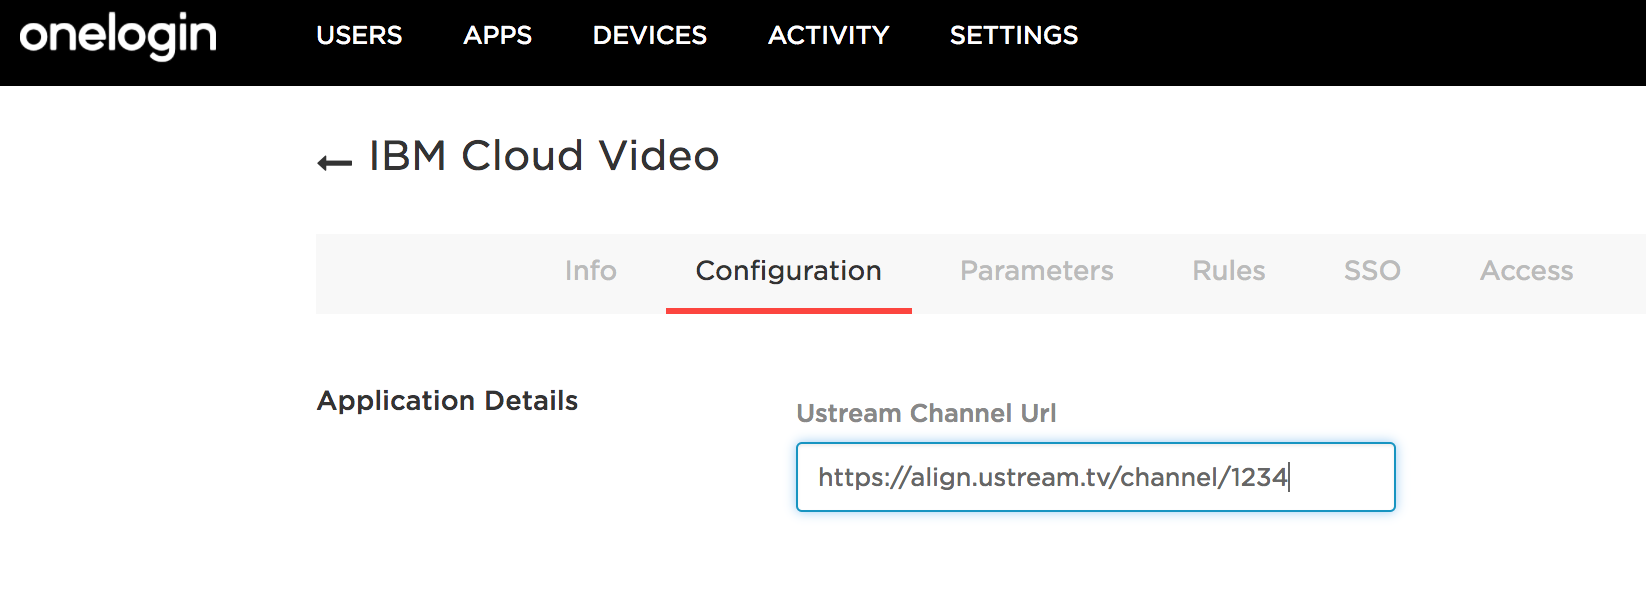Click the Ustream Channel Url label
Image resolution: width=1646 pixels, height=590 pixels.
point(926,413)
